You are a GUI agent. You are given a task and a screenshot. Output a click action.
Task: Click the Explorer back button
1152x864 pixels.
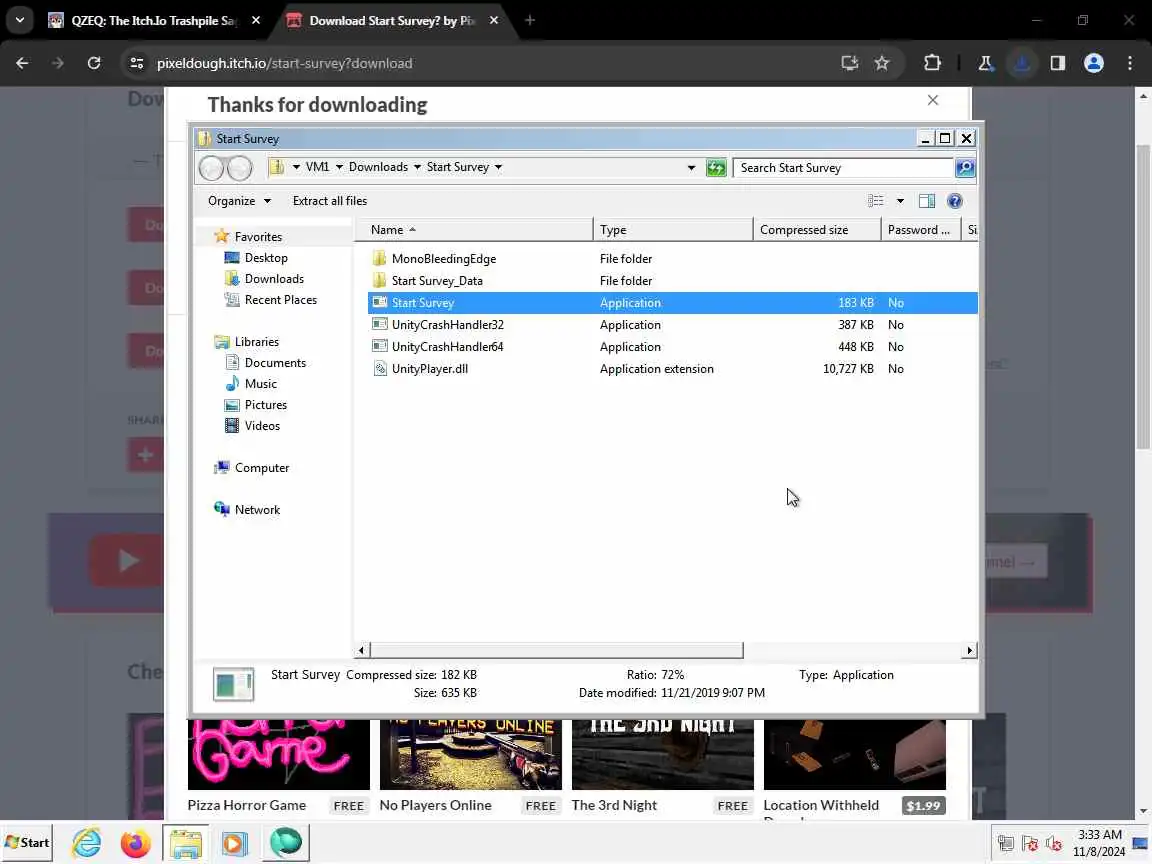point(212,168)
